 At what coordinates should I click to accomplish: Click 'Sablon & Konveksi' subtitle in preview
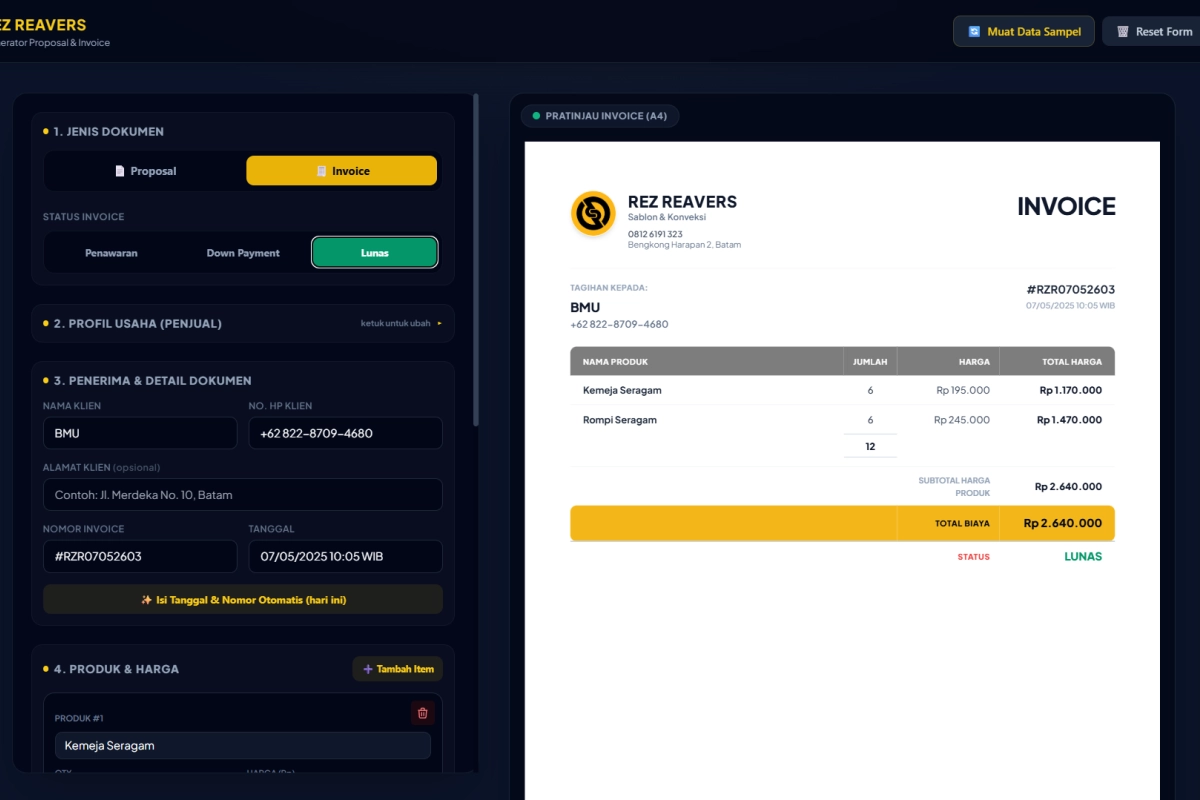[667, 217]
